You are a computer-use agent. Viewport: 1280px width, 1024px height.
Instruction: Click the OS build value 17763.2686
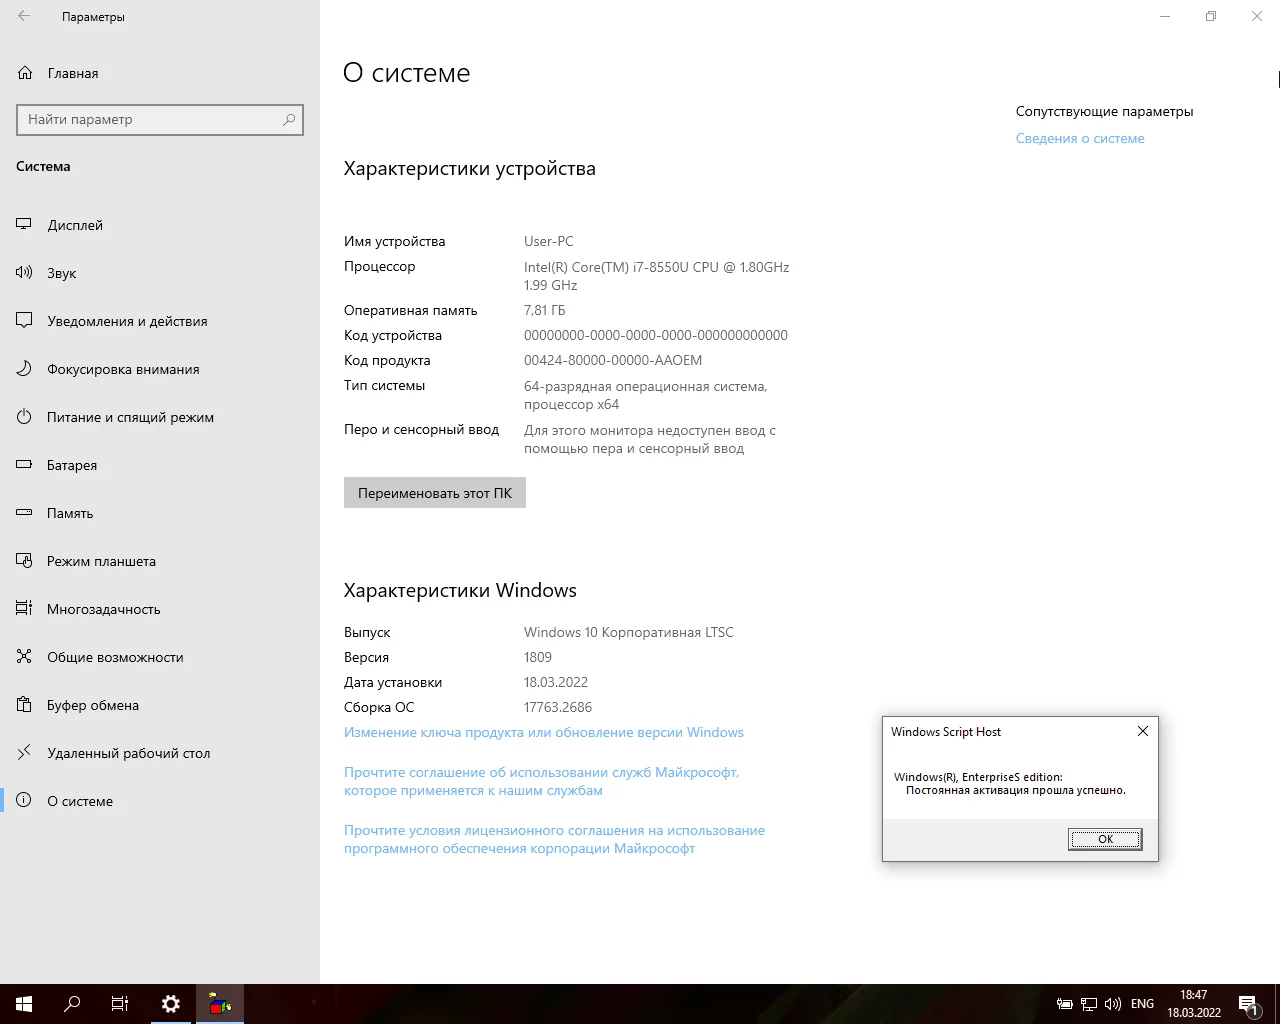click(x=558, y=707)
